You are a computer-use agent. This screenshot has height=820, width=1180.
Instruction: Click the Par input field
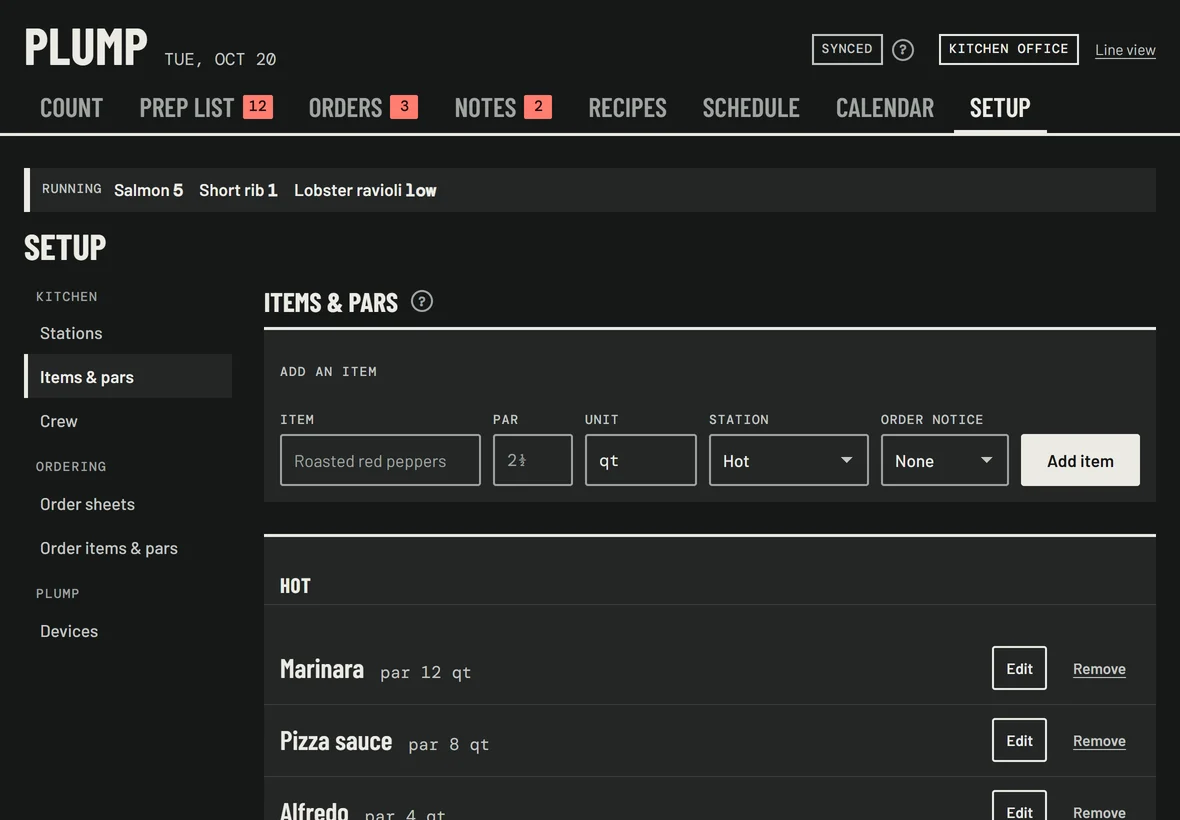[x=533, y=460]
